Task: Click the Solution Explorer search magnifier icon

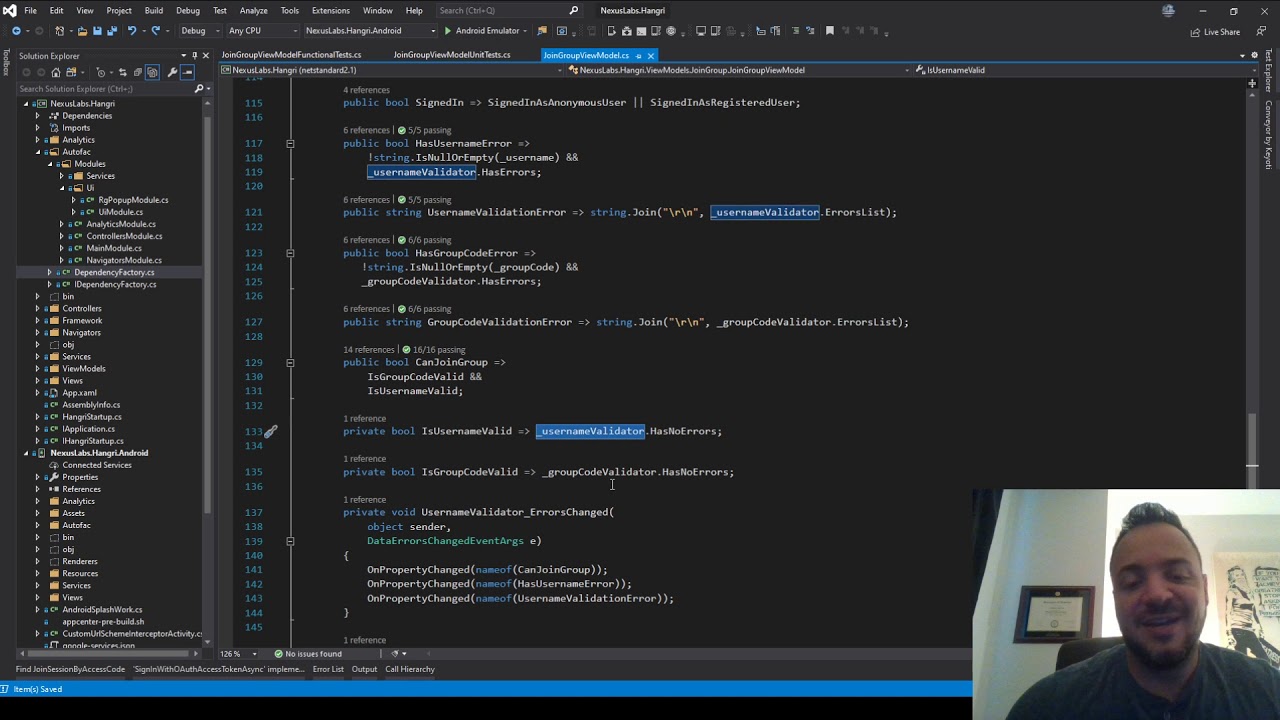Action: click(199, 88)
